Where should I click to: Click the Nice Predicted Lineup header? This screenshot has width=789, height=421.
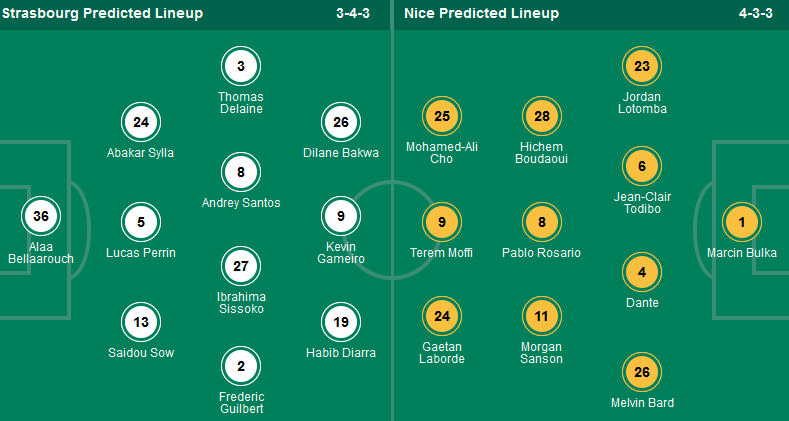pyautogui.click(x=482, y=14)
